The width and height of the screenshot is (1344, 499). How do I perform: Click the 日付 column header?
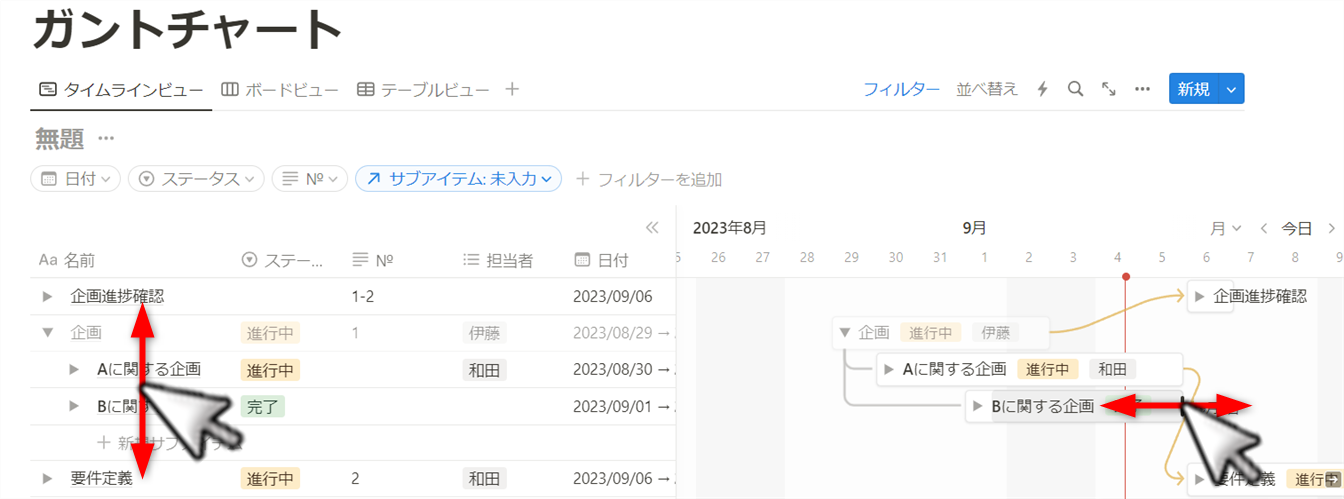602,260
